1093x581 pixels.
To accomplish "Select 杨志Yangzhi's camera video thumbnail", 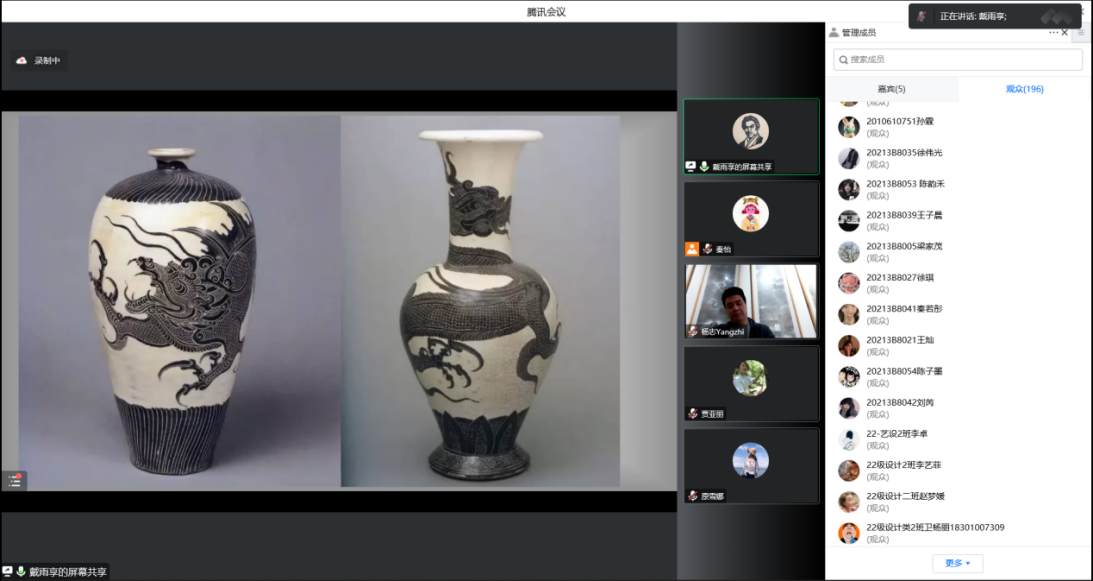I will click(751, 301).
